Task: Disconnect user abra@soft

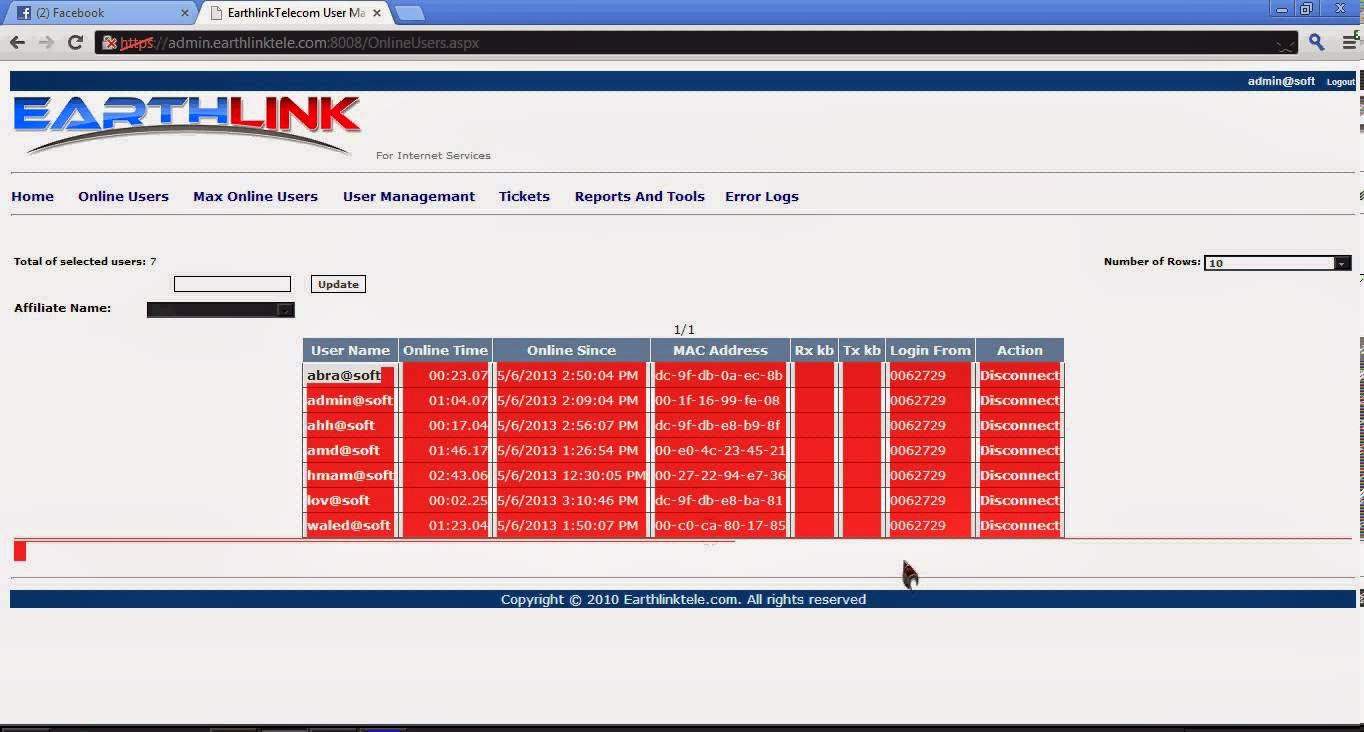Action: click(x=1019, y=375)
